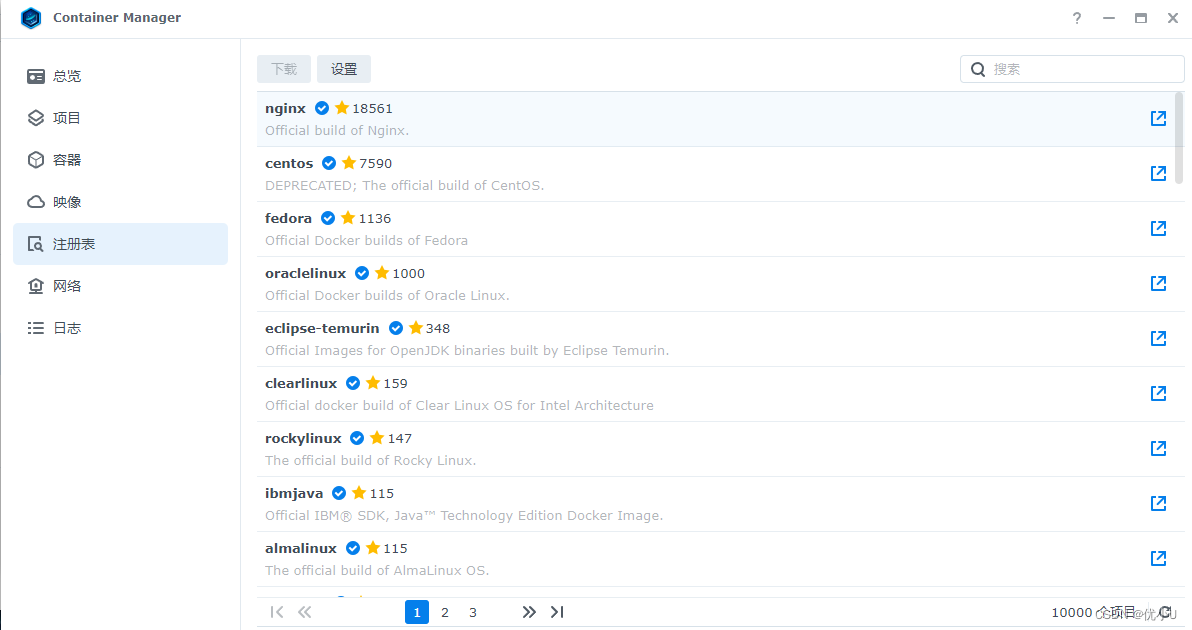Click verified badge next to rockylinux
The width and height of the screenshot is (1192, 630).
tap(357, 438)
